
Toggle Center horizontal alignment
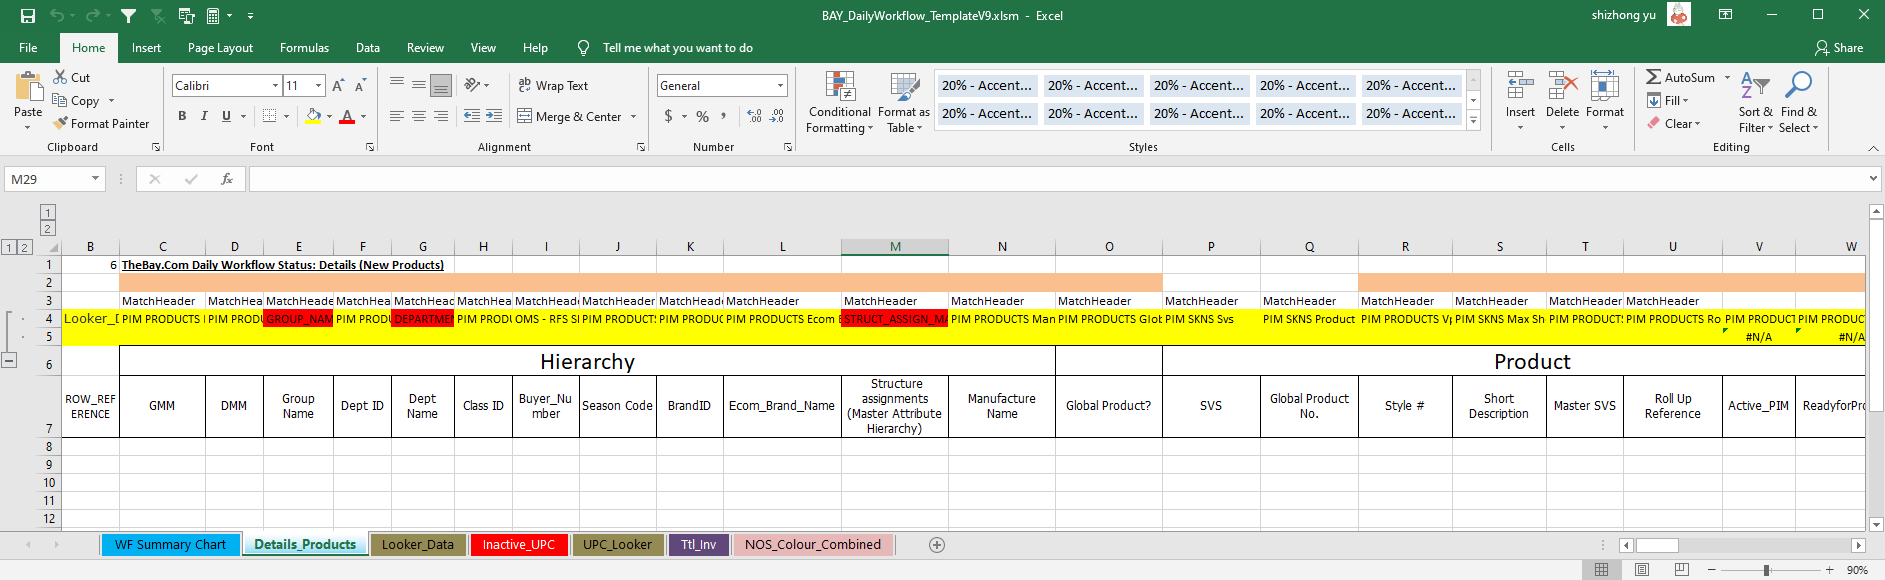click(x=419, y=116)
